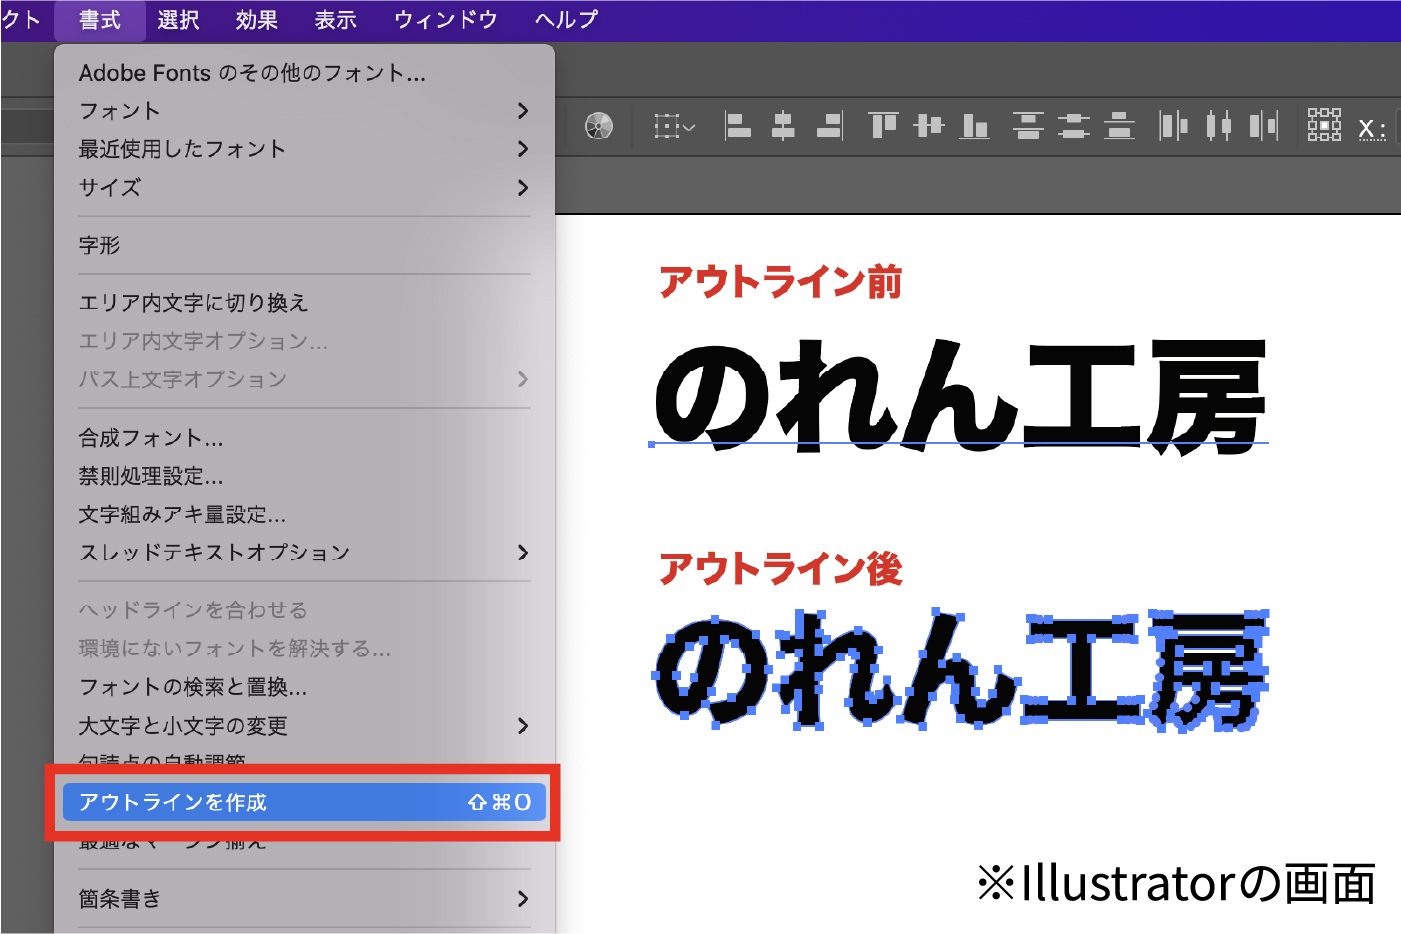
Task: Open 文字組みアキ量設定... settings
Action: (304, 515)
